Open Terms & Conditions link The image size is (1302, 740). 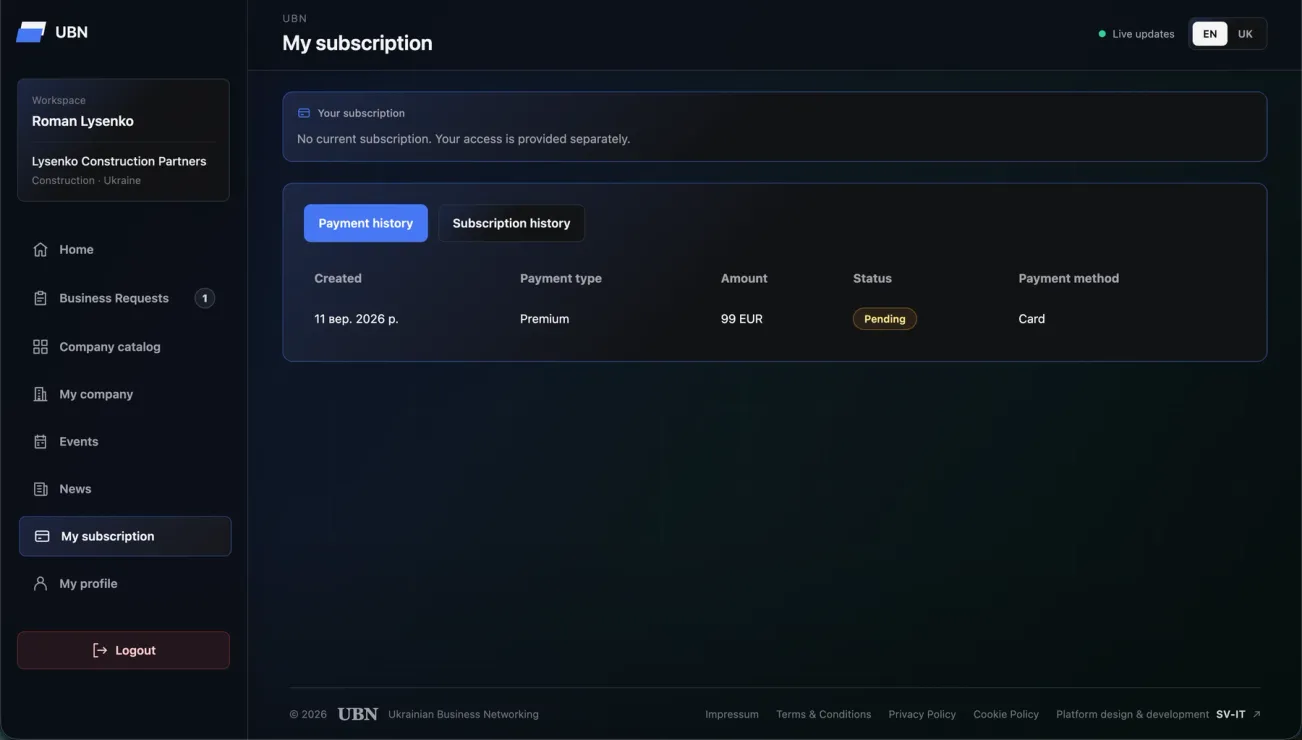(824, 714)
